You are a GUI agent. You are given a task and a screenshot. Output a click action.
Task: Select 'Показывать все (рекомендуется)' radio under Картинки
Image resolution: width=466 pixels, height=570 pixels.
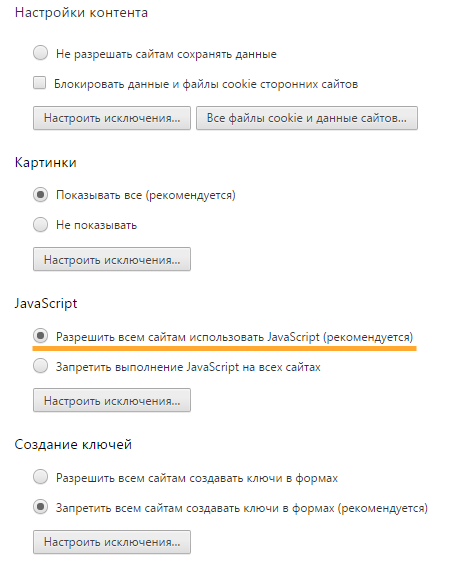[x=40, y=194]
